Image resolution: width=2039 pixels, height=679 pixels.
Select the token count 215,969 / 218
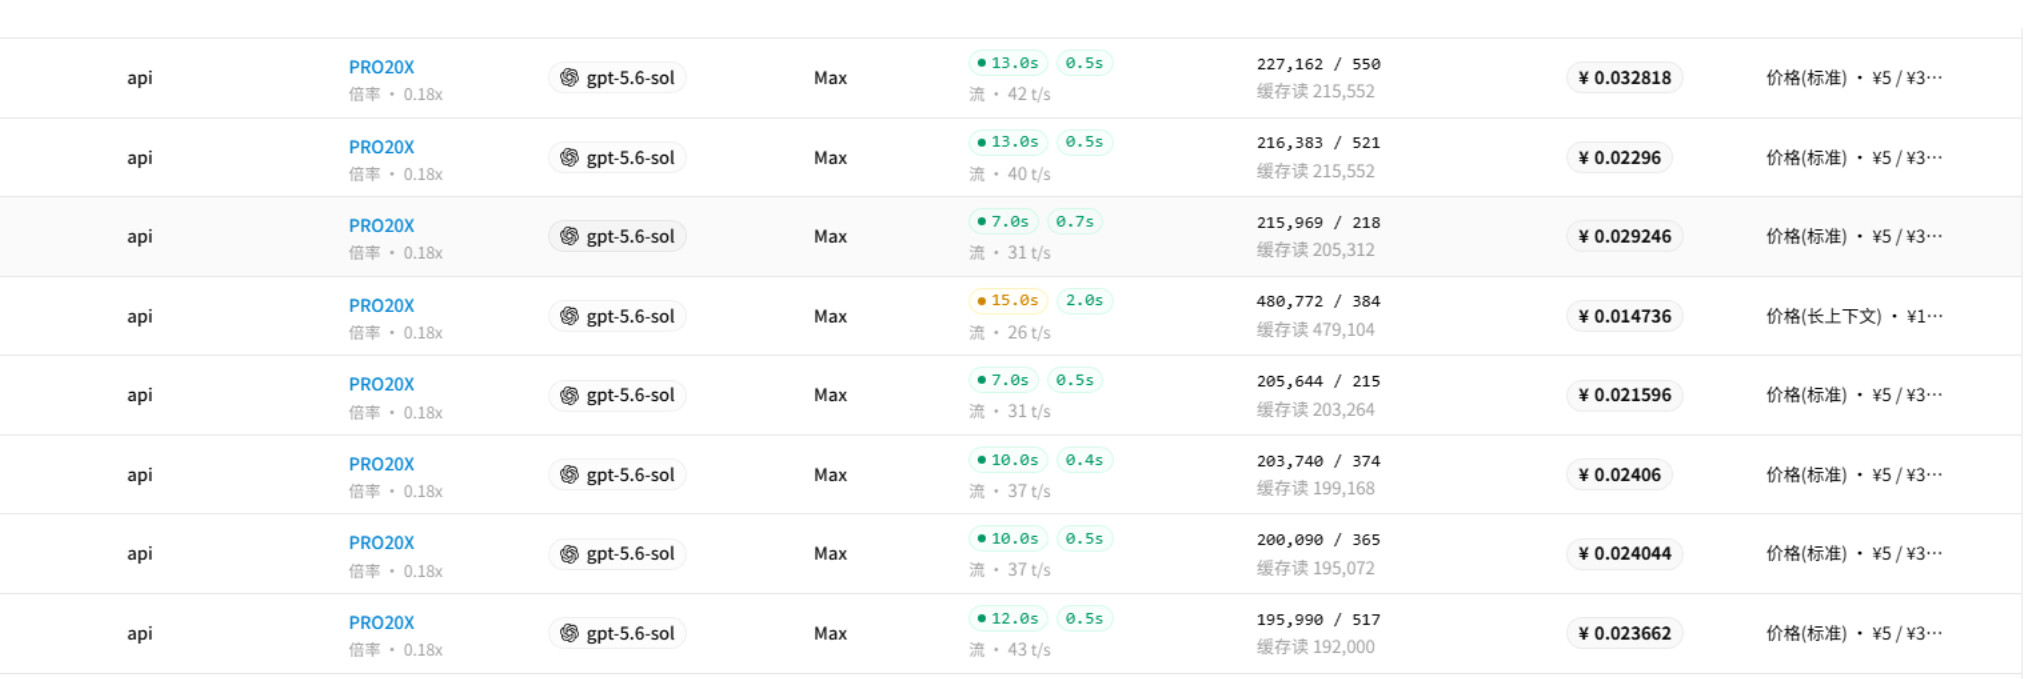(x=1318, y=223)
